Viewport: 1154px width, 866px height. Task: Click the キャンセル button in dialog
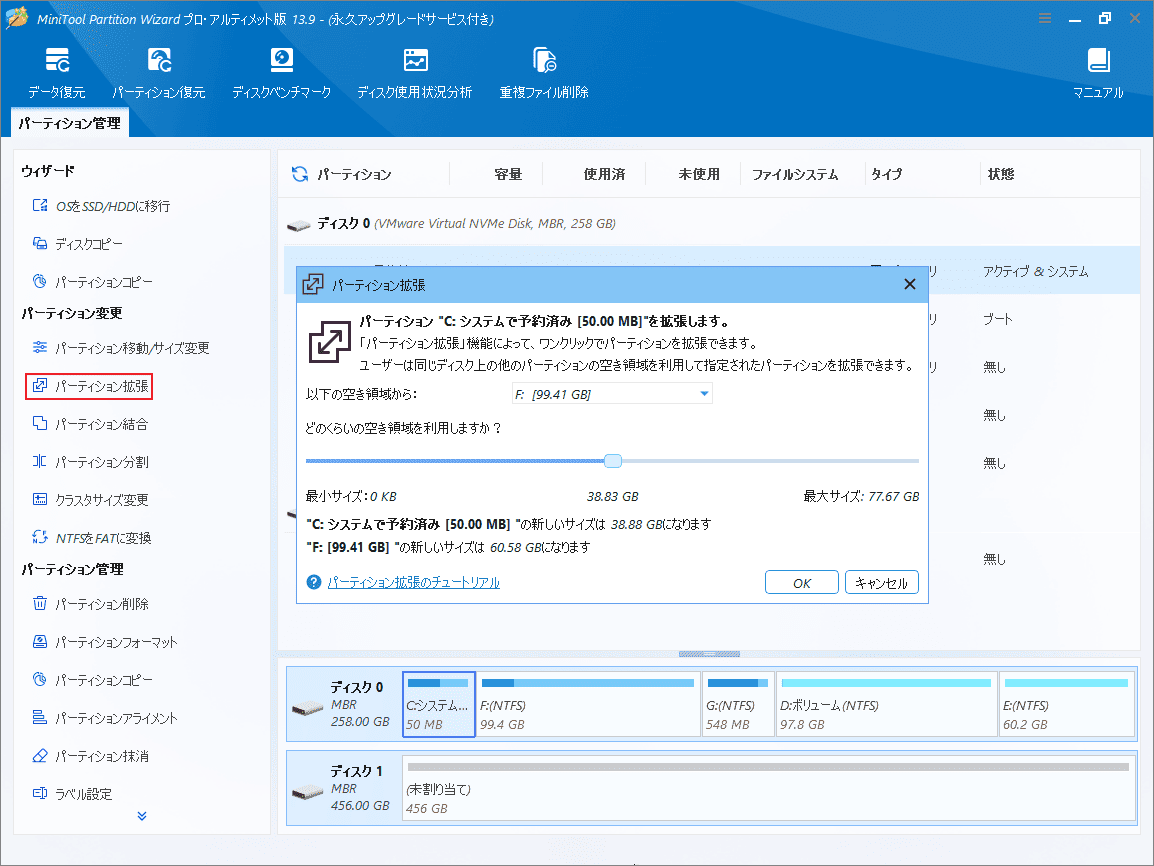click(882, 583)
